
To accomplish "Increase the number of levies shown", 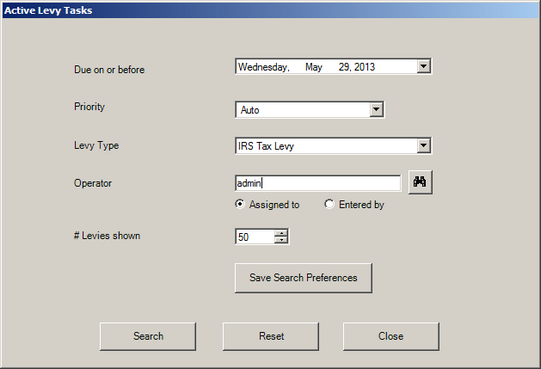I will [x=281, y=233].
